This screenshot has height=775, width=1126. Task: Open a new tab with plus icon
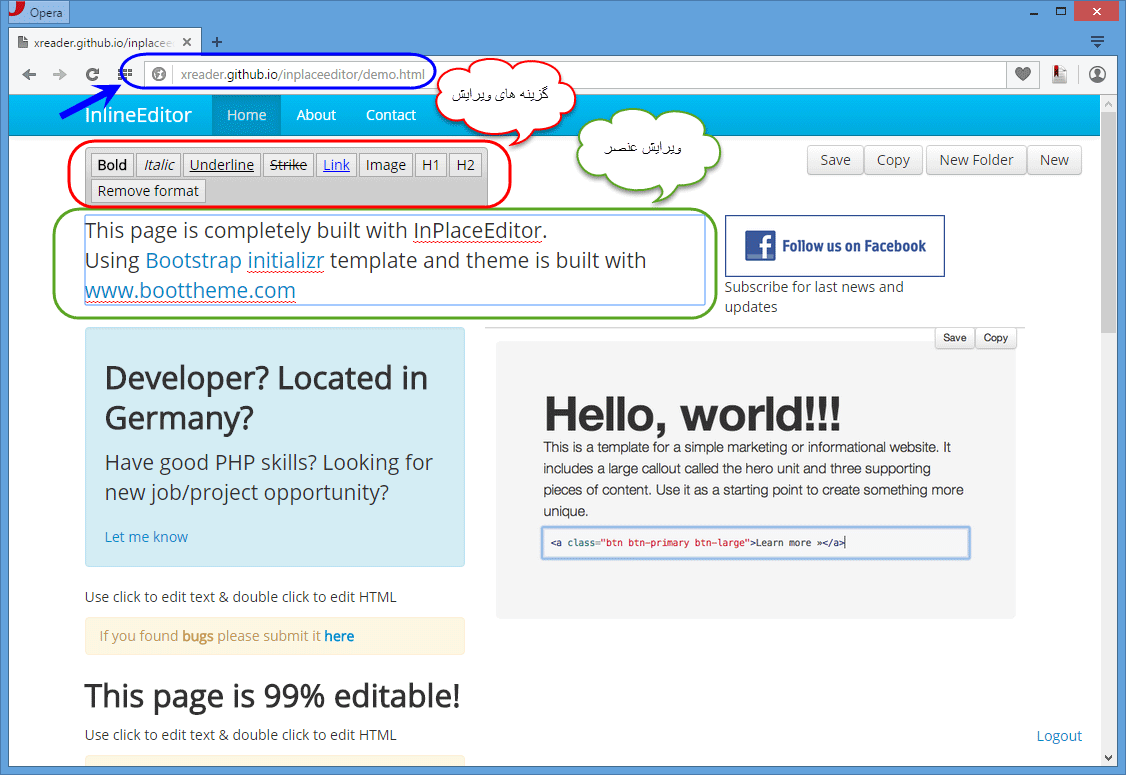pyautogui.click(x=217, y=42)
